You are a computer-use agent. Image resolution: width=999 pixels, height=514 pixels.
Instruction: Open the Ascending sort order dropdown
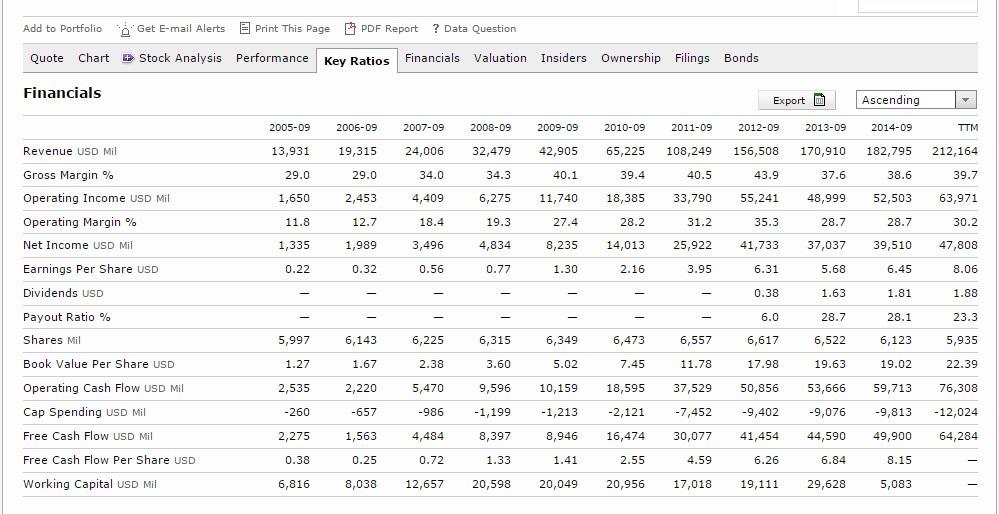point(916,100)
